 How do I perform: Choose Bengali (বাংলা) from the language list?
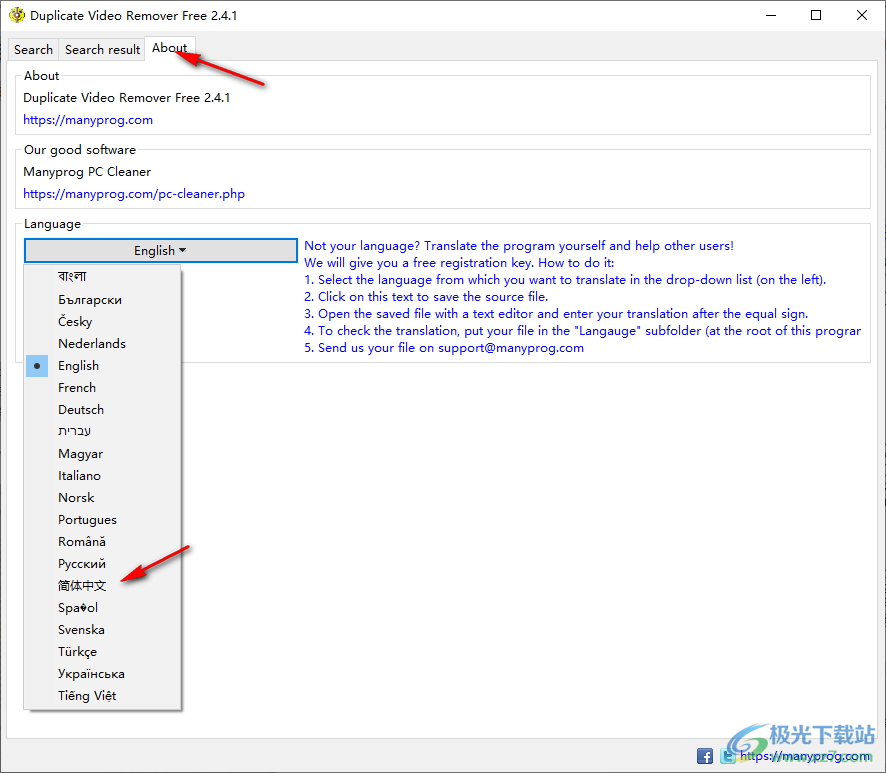click(x=103, y=277)
